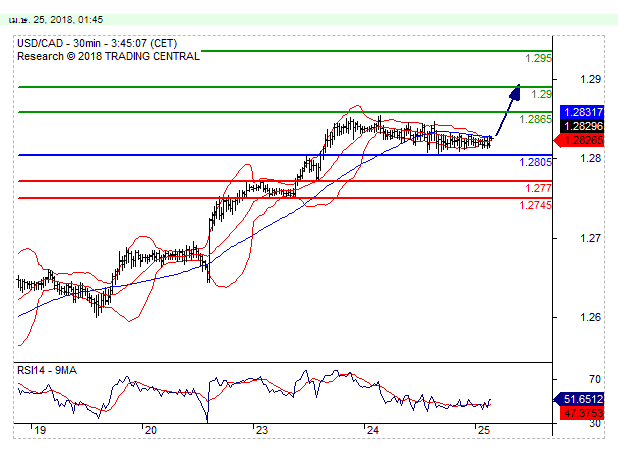The height and width of the screenshot is (450, 618).
Task: Click the green resistance label 1.295
Action: (538, 58)
